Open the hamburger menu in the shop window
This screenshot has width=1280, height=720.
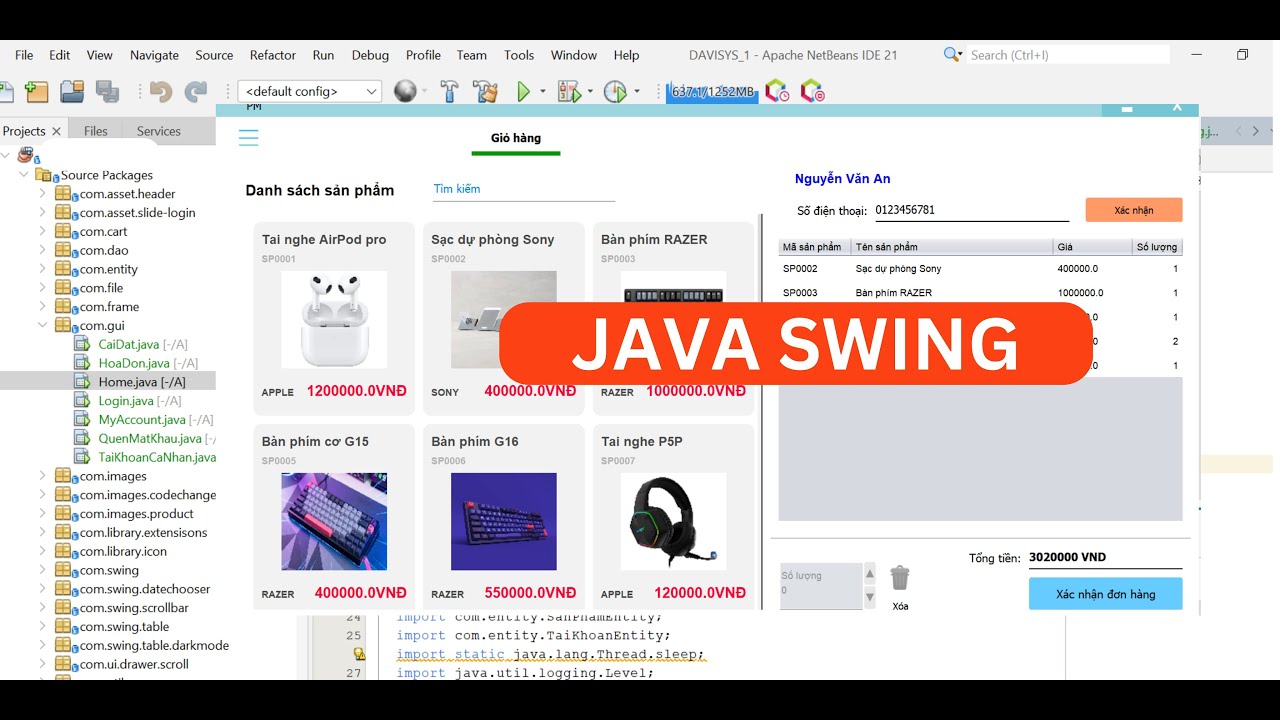pos(248,138)
